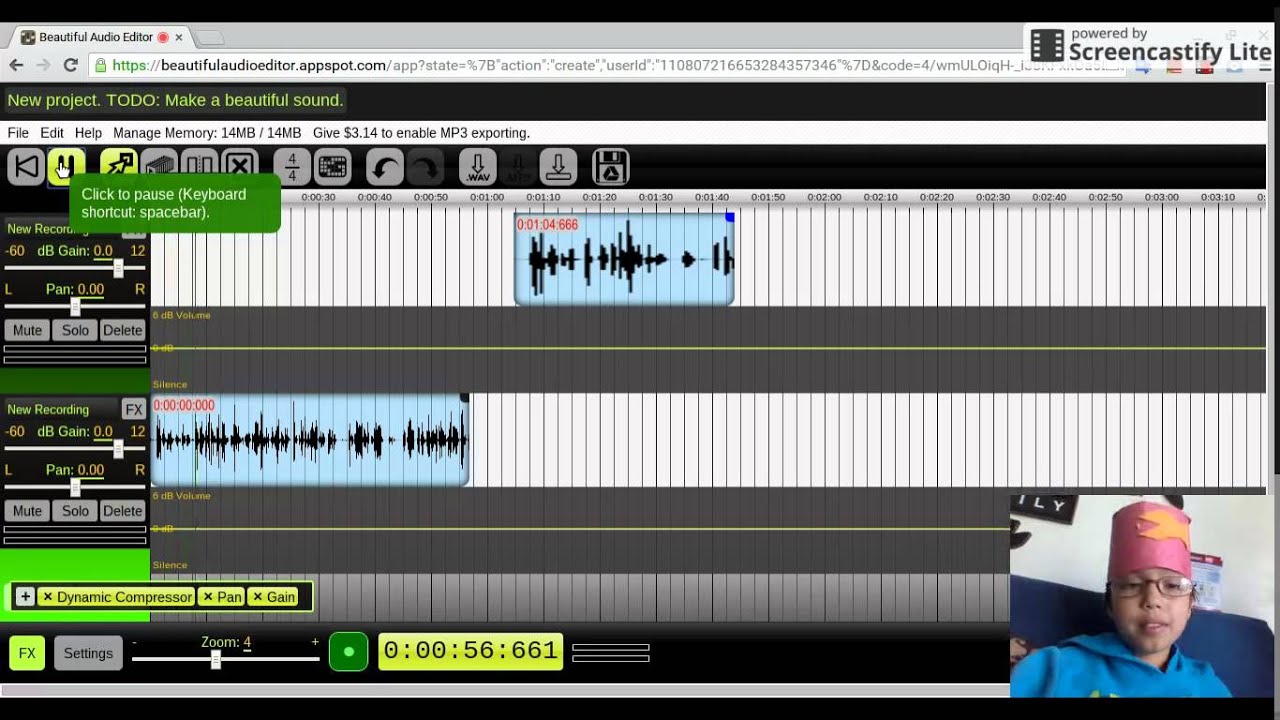
Task: Click the green FX button at bottom
Action: (27, 653)
